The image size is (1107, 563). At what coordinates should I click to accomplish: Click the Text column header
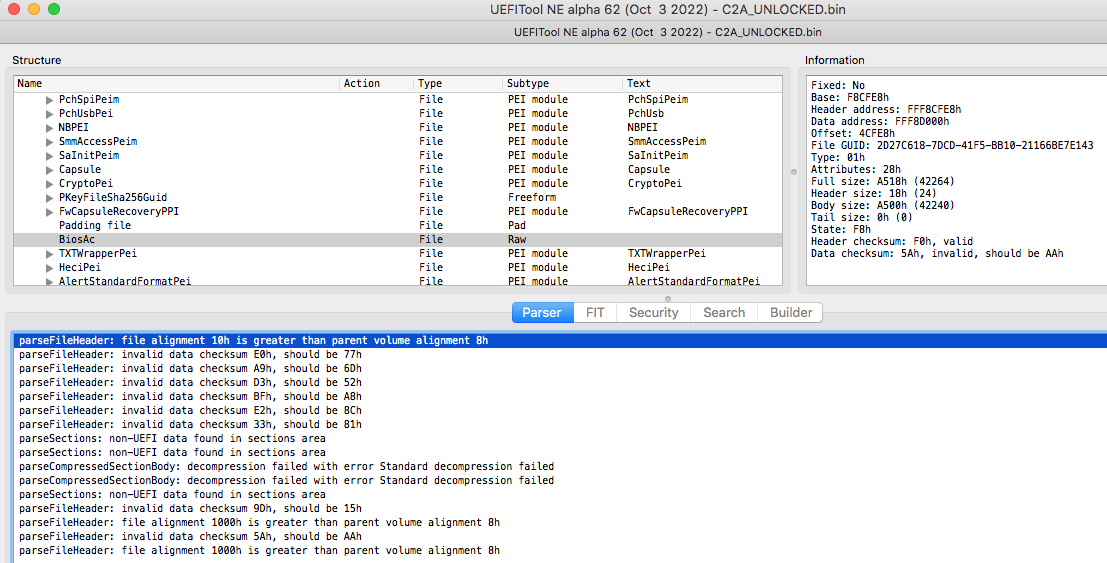(x=702, y=83)
